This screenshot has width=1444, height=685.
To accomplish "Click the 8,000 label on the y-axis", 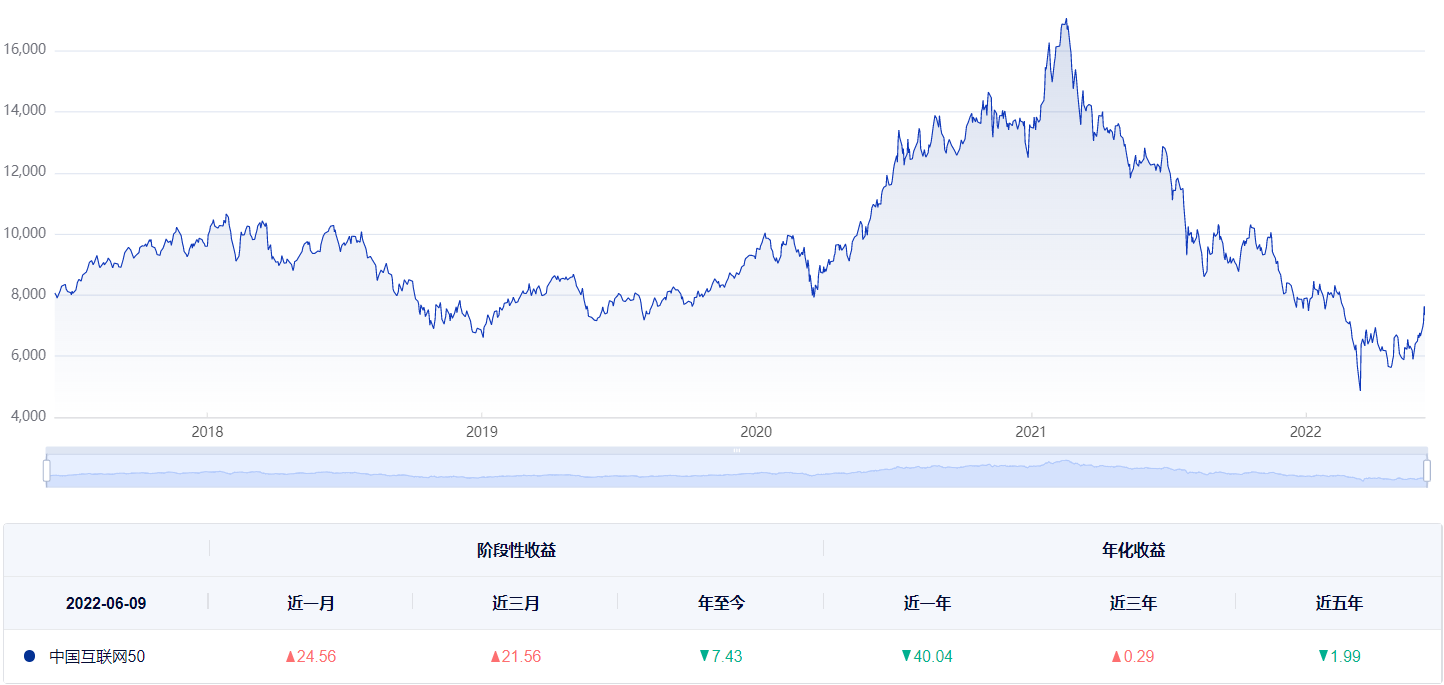I will [x=29, y=294].
